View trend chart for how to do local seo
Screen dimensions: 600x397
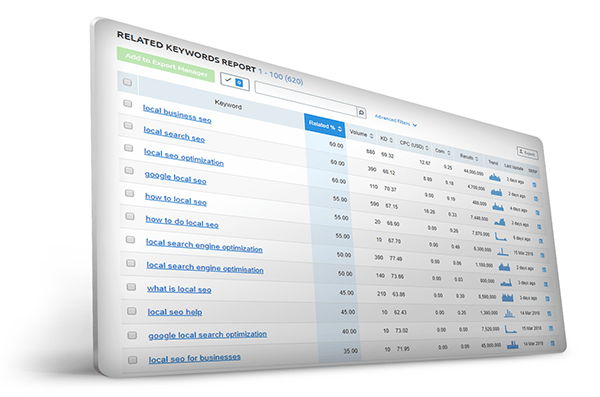coord(503,252)
